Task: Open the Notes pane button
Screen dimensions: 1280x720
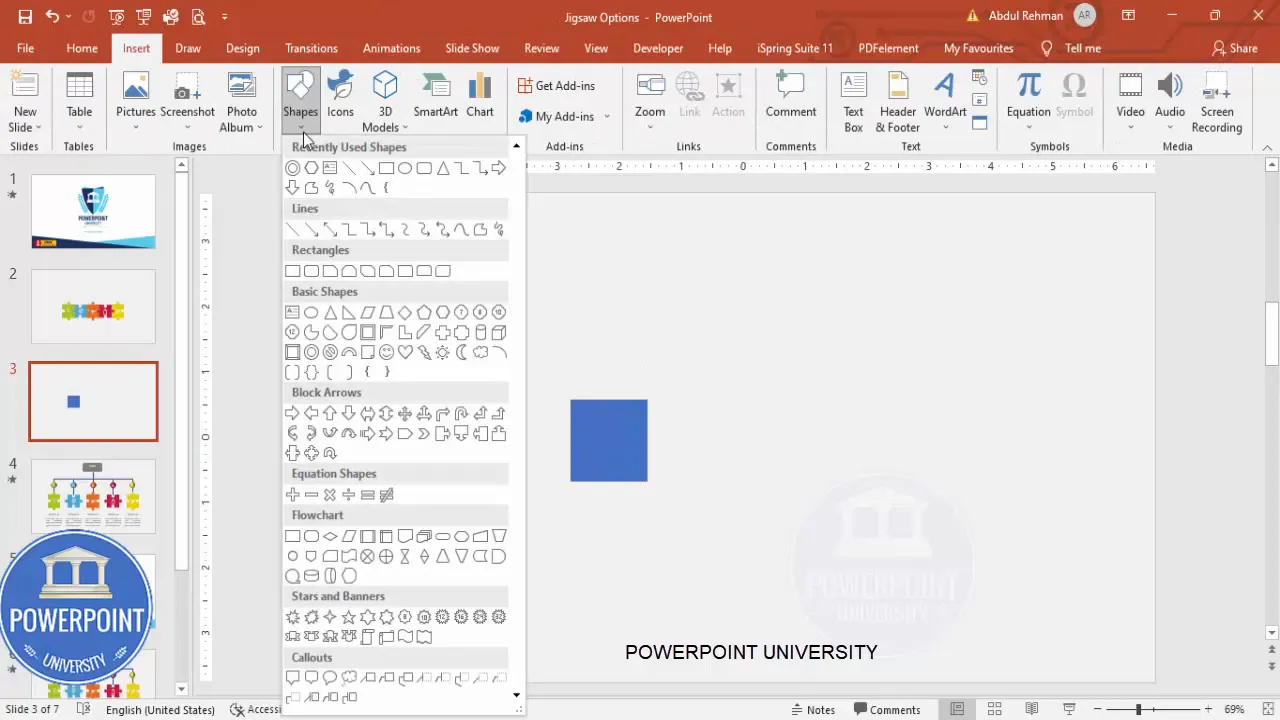Action: point(812,709)
